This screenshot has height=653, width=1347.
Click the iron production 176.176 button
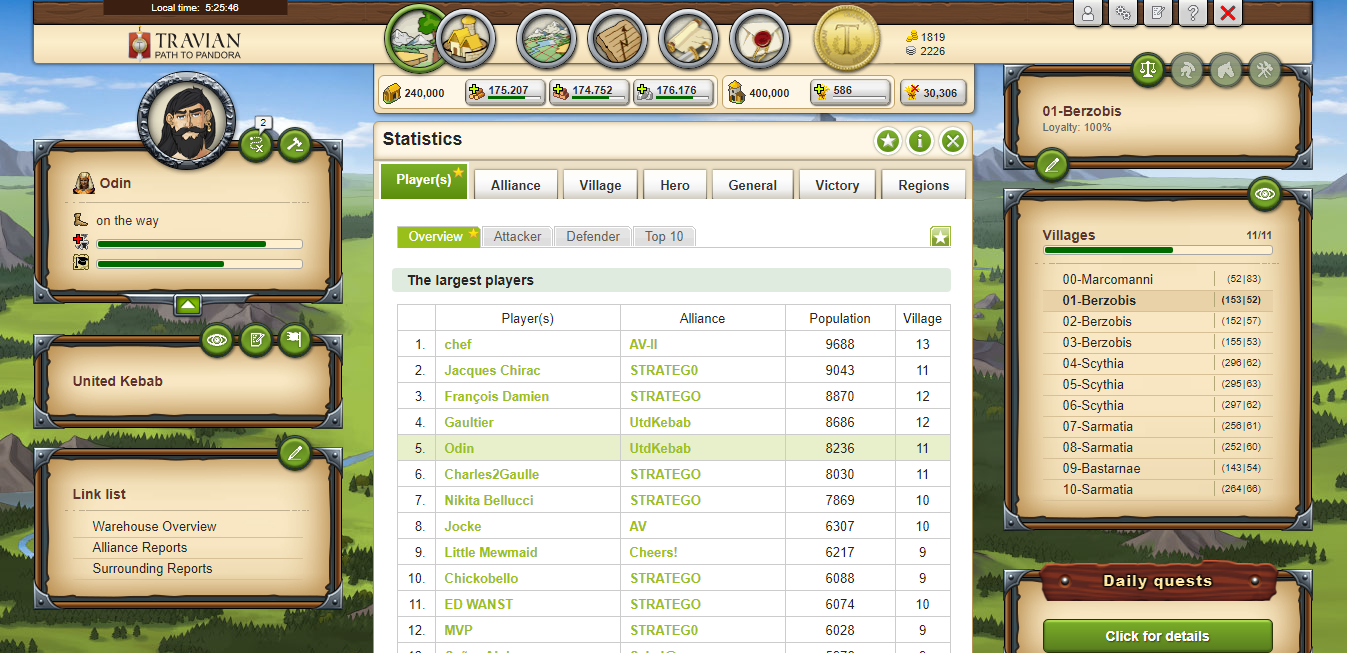[x=675, y=92]
